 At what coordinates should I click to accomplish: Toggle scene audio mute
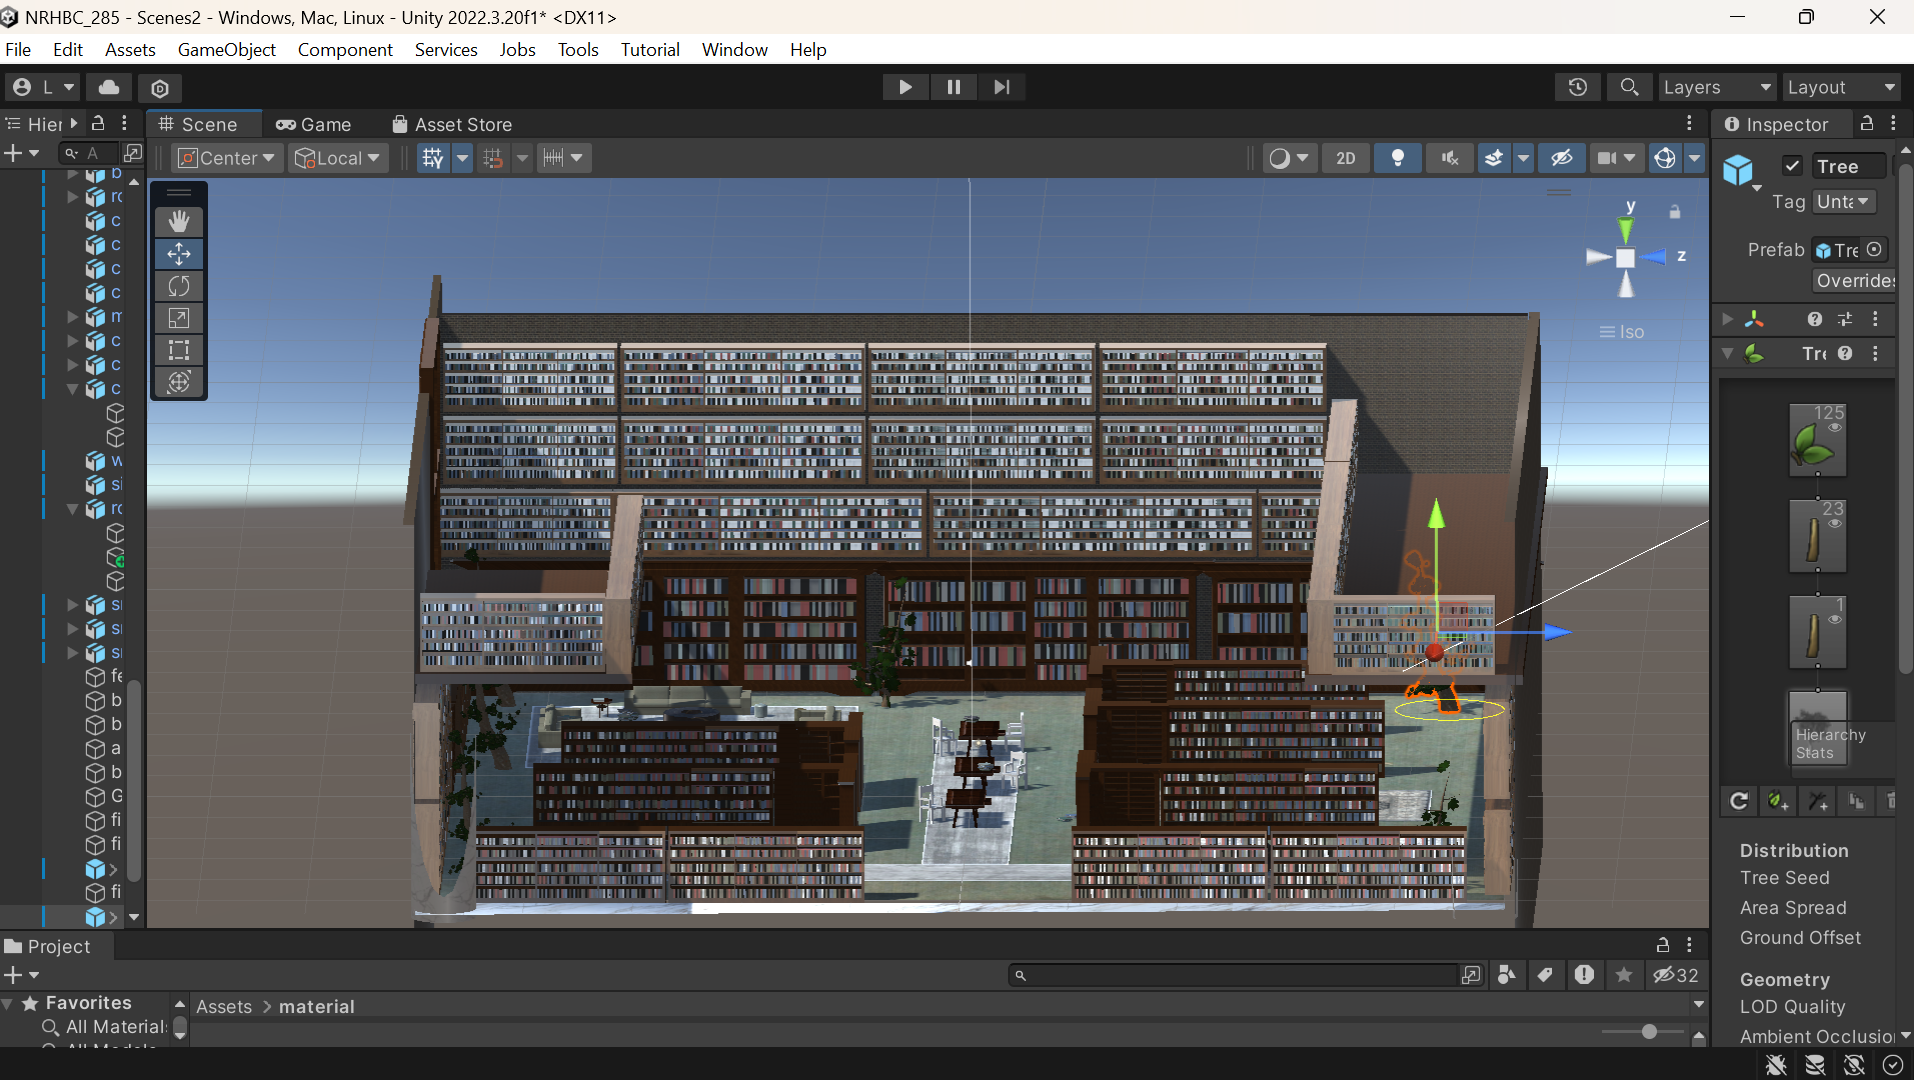(x=1450, y=158)
